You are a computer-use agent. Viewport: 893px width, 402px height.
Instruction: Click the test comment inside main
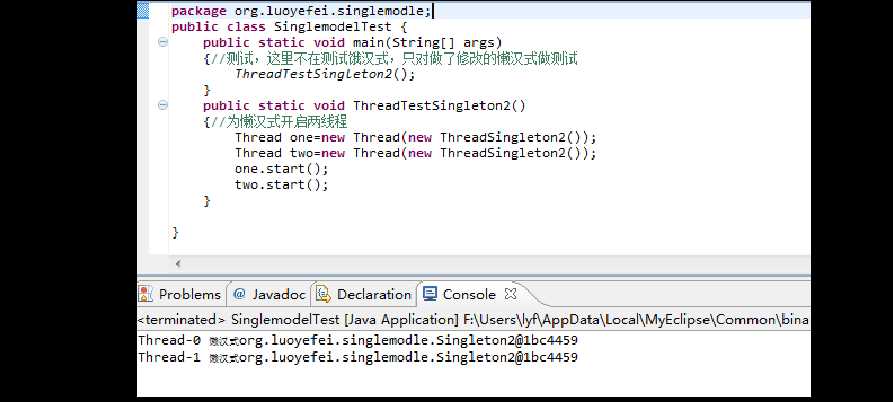394,59
